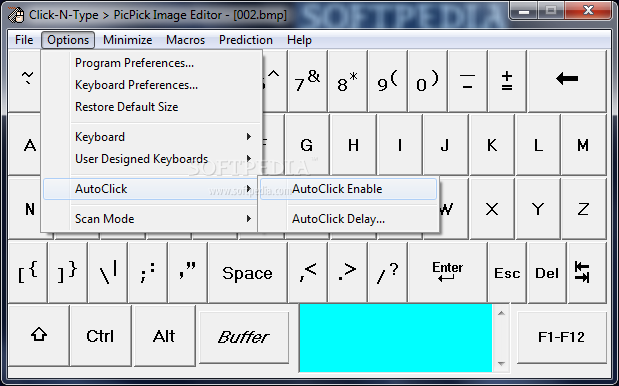Image resolution: width=619 pixels, height=386 pixels.
Task: Switch to the F1-F12 key set
Action: point(561,337)
